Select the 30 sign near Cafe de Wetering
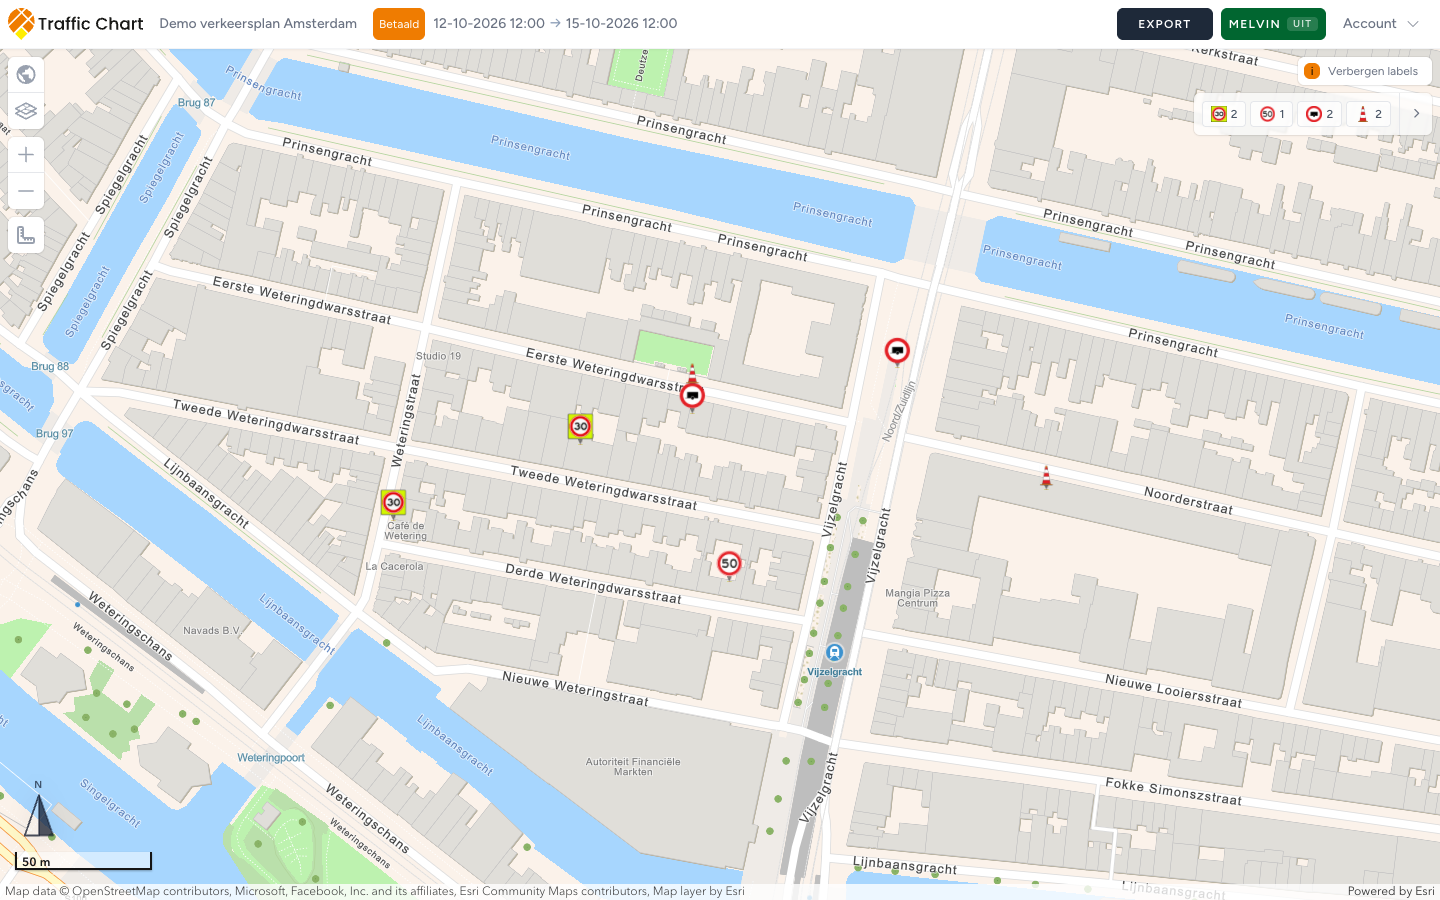Screen dimensions: 1440x900 393,503
